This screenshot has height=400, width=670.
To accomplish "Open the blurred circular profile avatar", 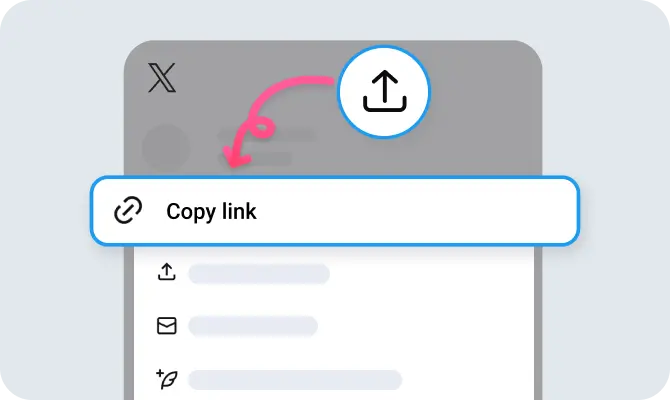I will click(x=166, y=147).
